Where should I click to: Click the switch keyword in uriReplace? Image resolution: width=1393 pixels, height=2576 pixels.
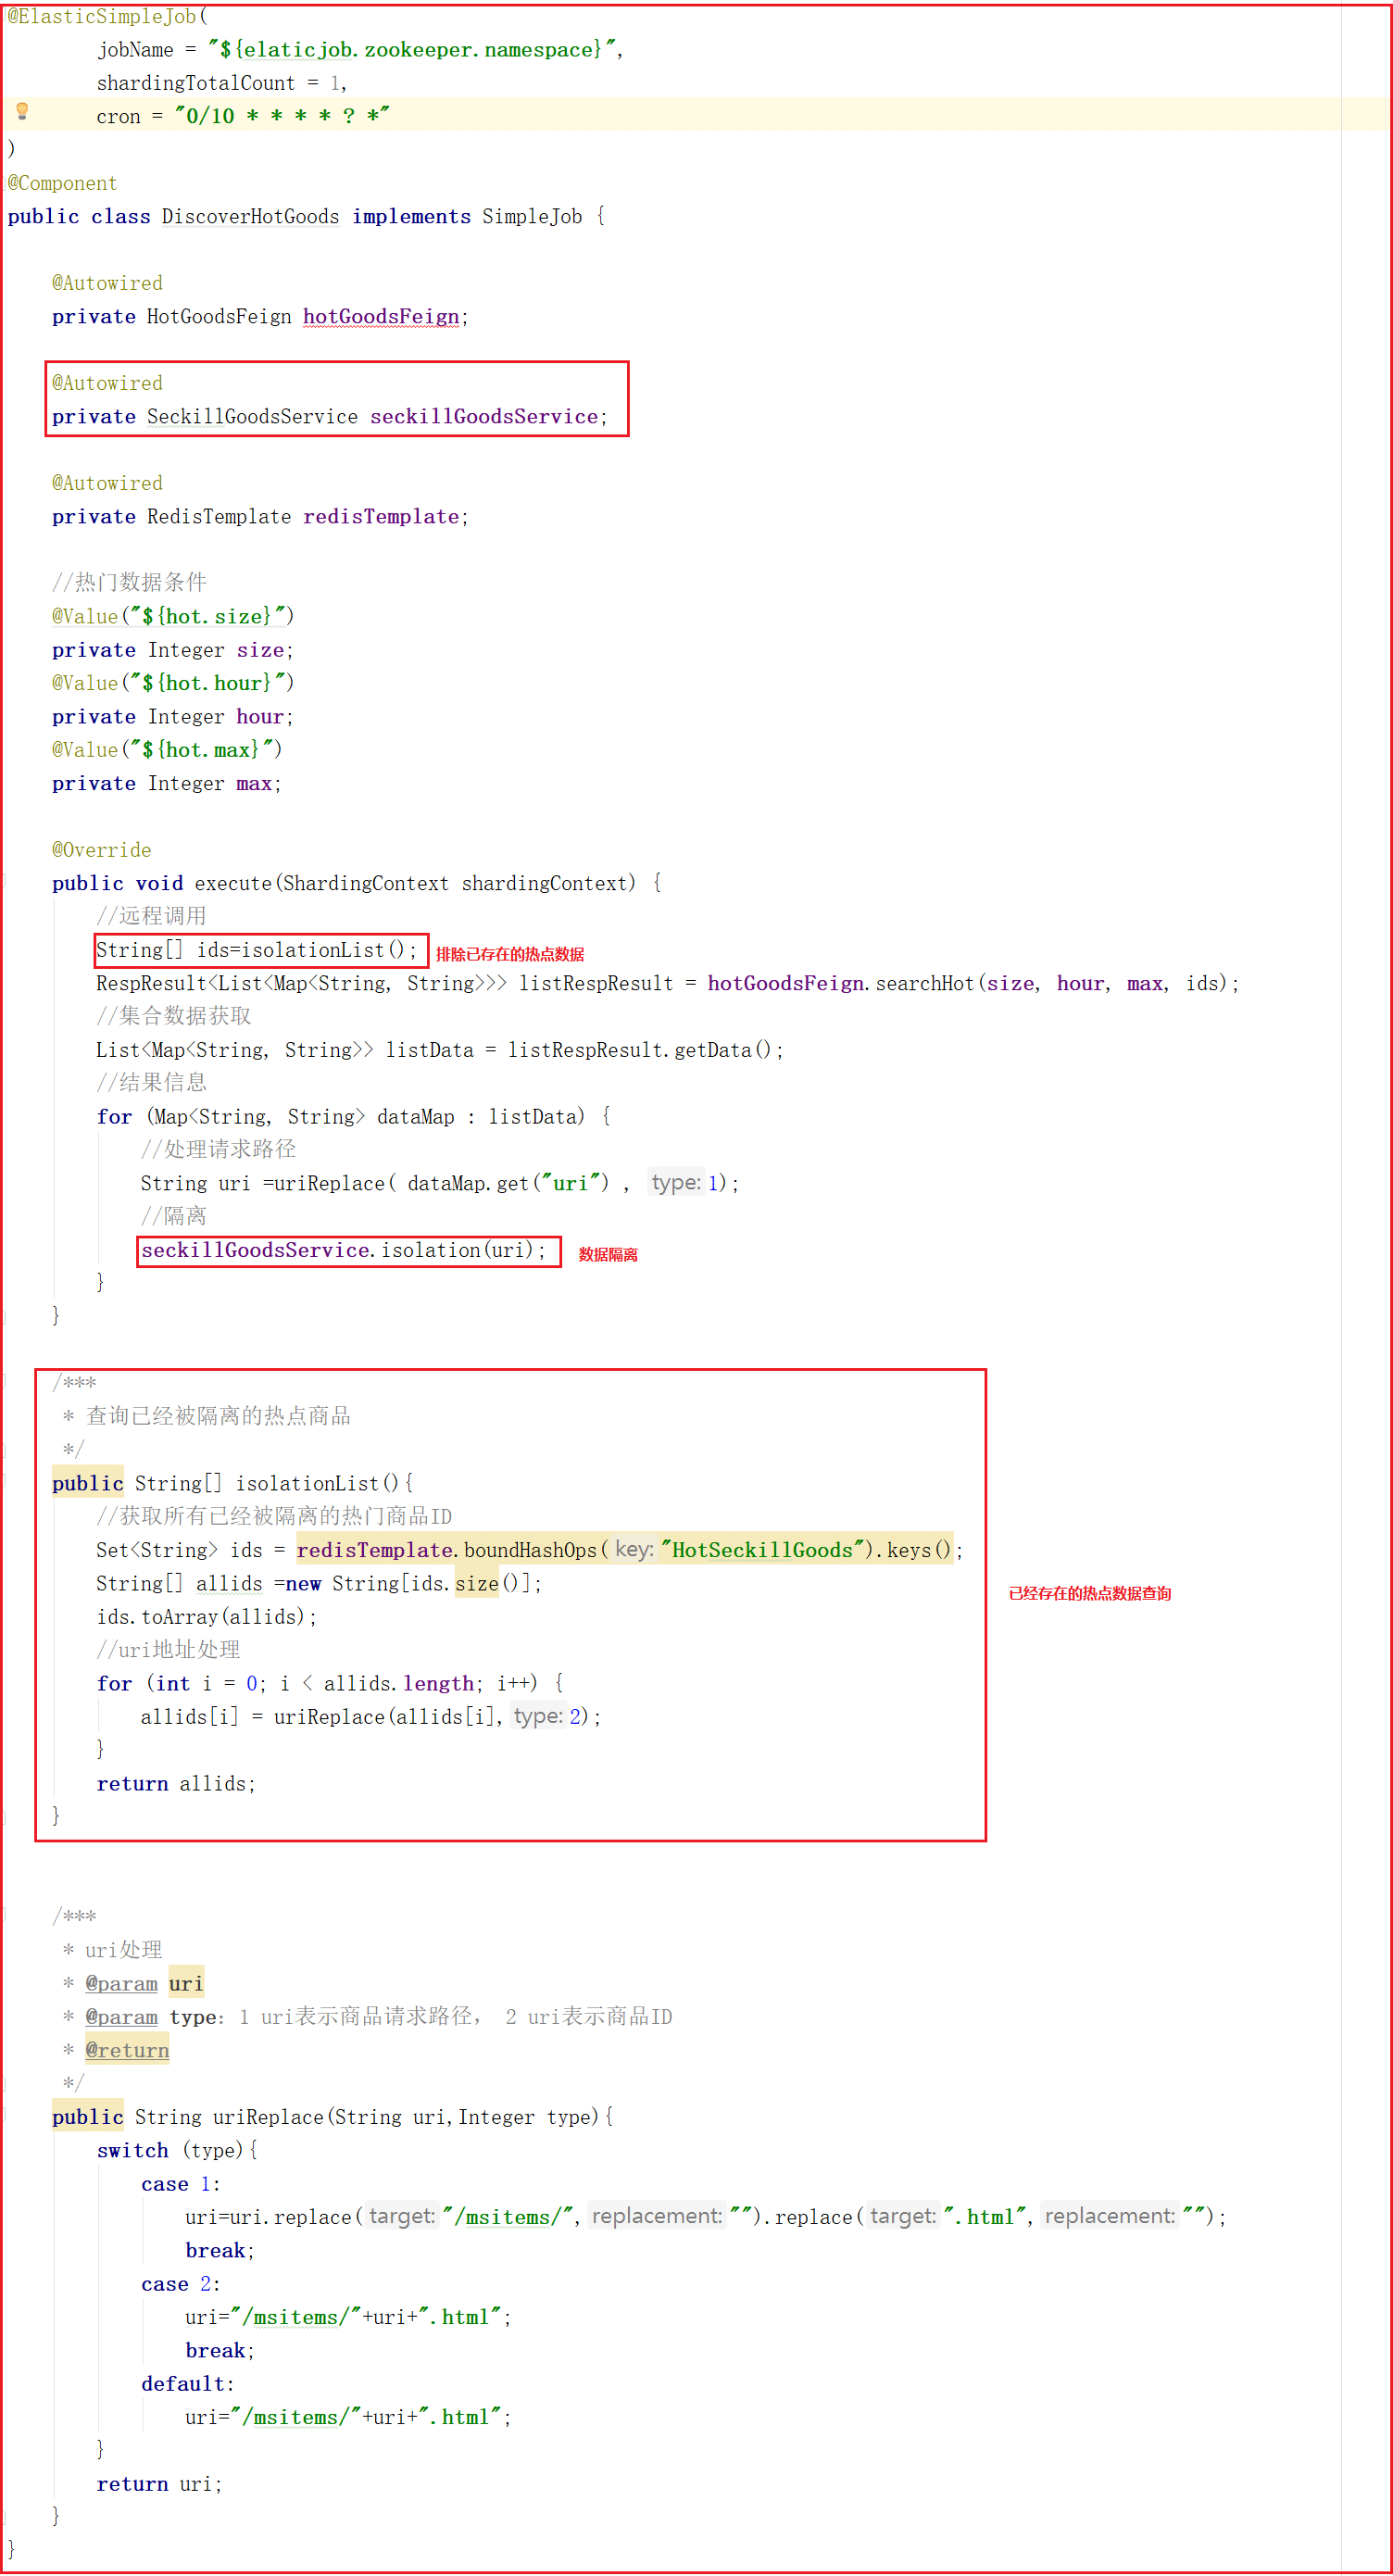point(132,2150)
